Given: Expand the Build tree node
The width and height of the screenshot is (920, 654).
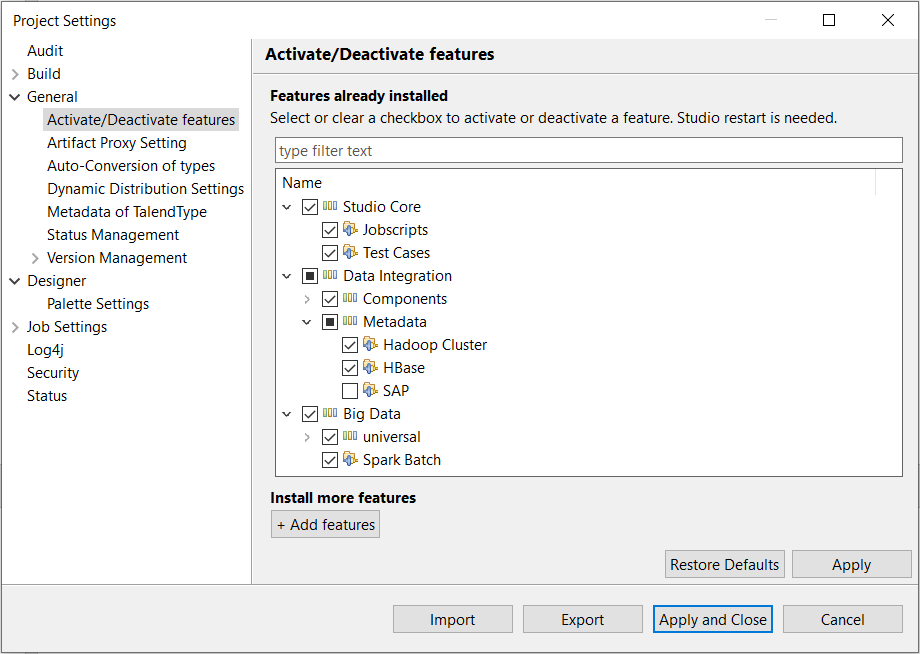Looking at the screenshot, I should tap(17, 73).
